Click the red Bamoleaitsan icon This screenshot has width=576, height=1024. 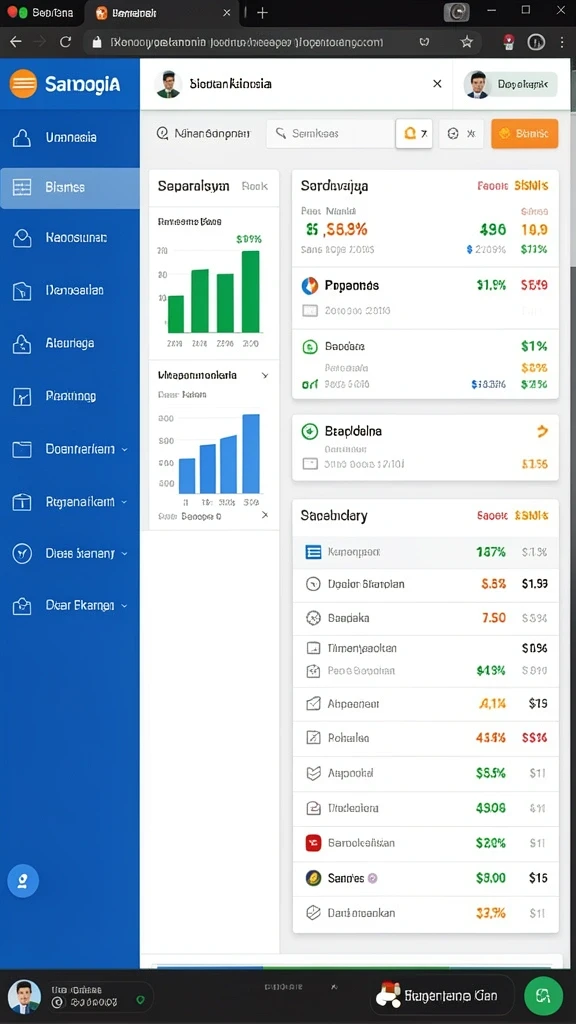(313, 843)
